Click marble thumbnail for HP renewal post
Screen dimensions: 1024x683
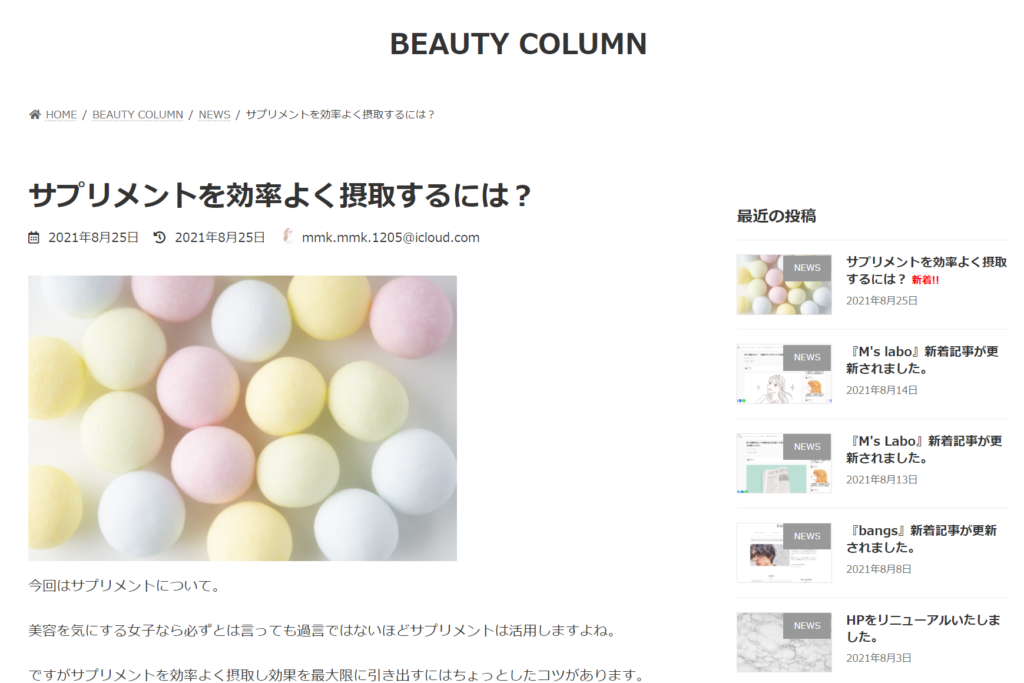[784, 642]
